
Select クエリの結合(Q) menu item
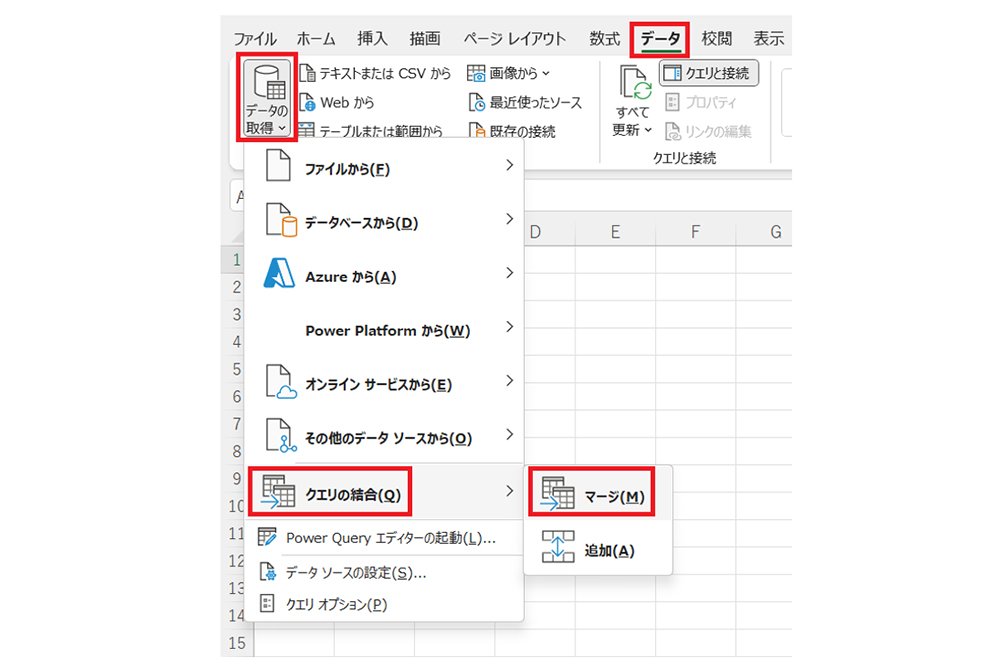click(x=384, y=492)
